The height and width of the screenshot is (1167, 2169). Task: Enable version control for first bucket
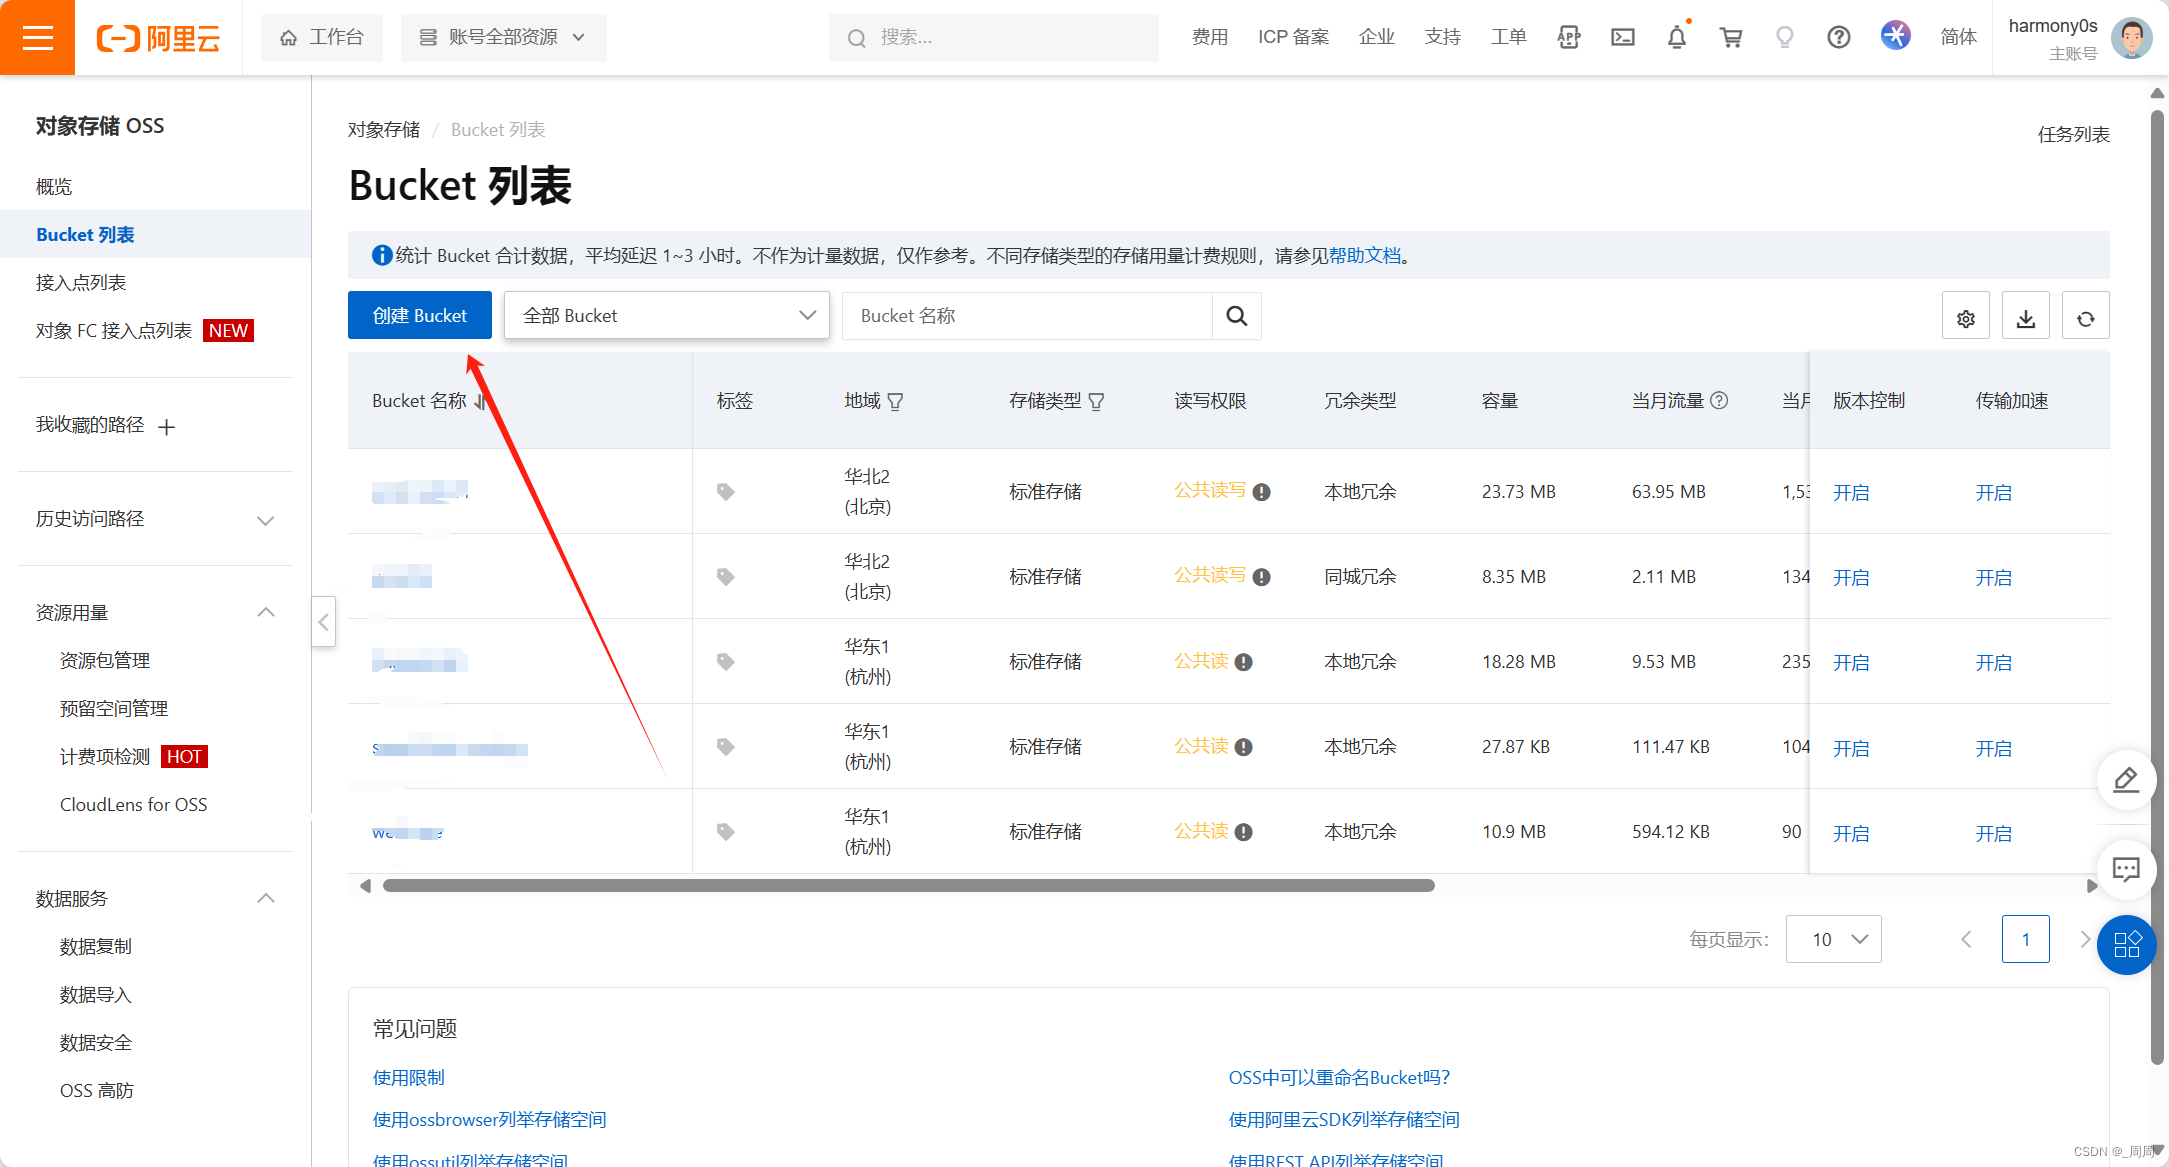click(x=1850, y=493)
